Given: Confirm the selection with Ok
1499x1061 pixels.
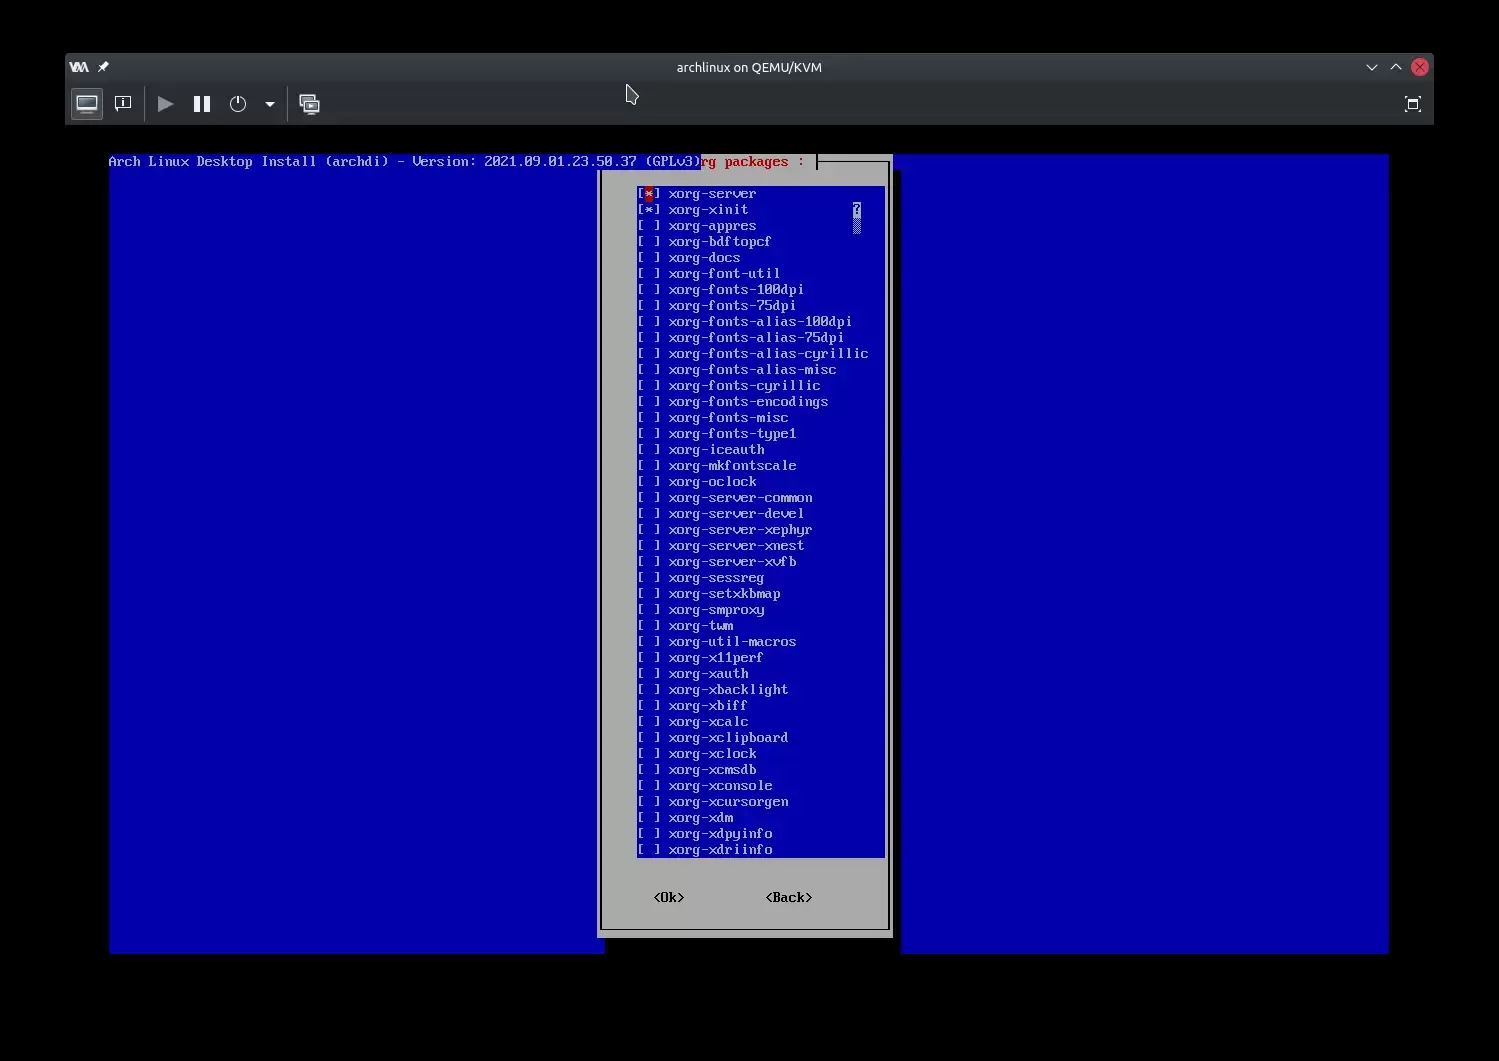Looking at the screenshot, I should click(x=668, y=898).
